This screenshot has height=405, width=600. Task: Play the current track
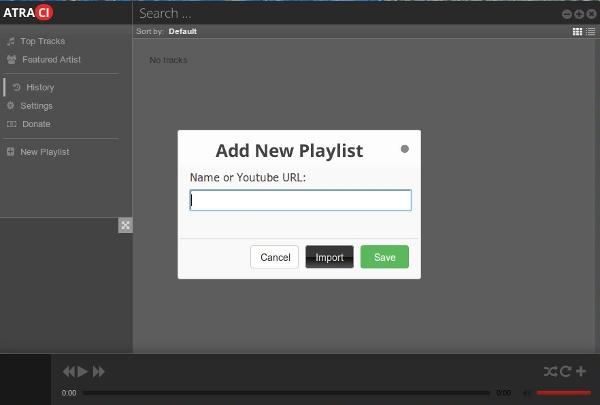82,372
